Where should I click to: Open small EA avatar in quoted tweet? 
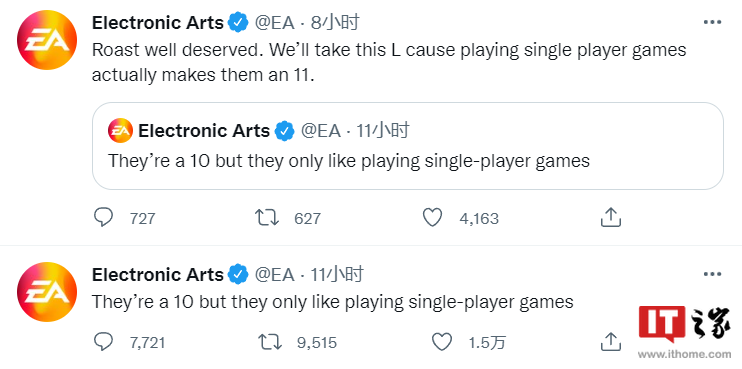point(120,131)
